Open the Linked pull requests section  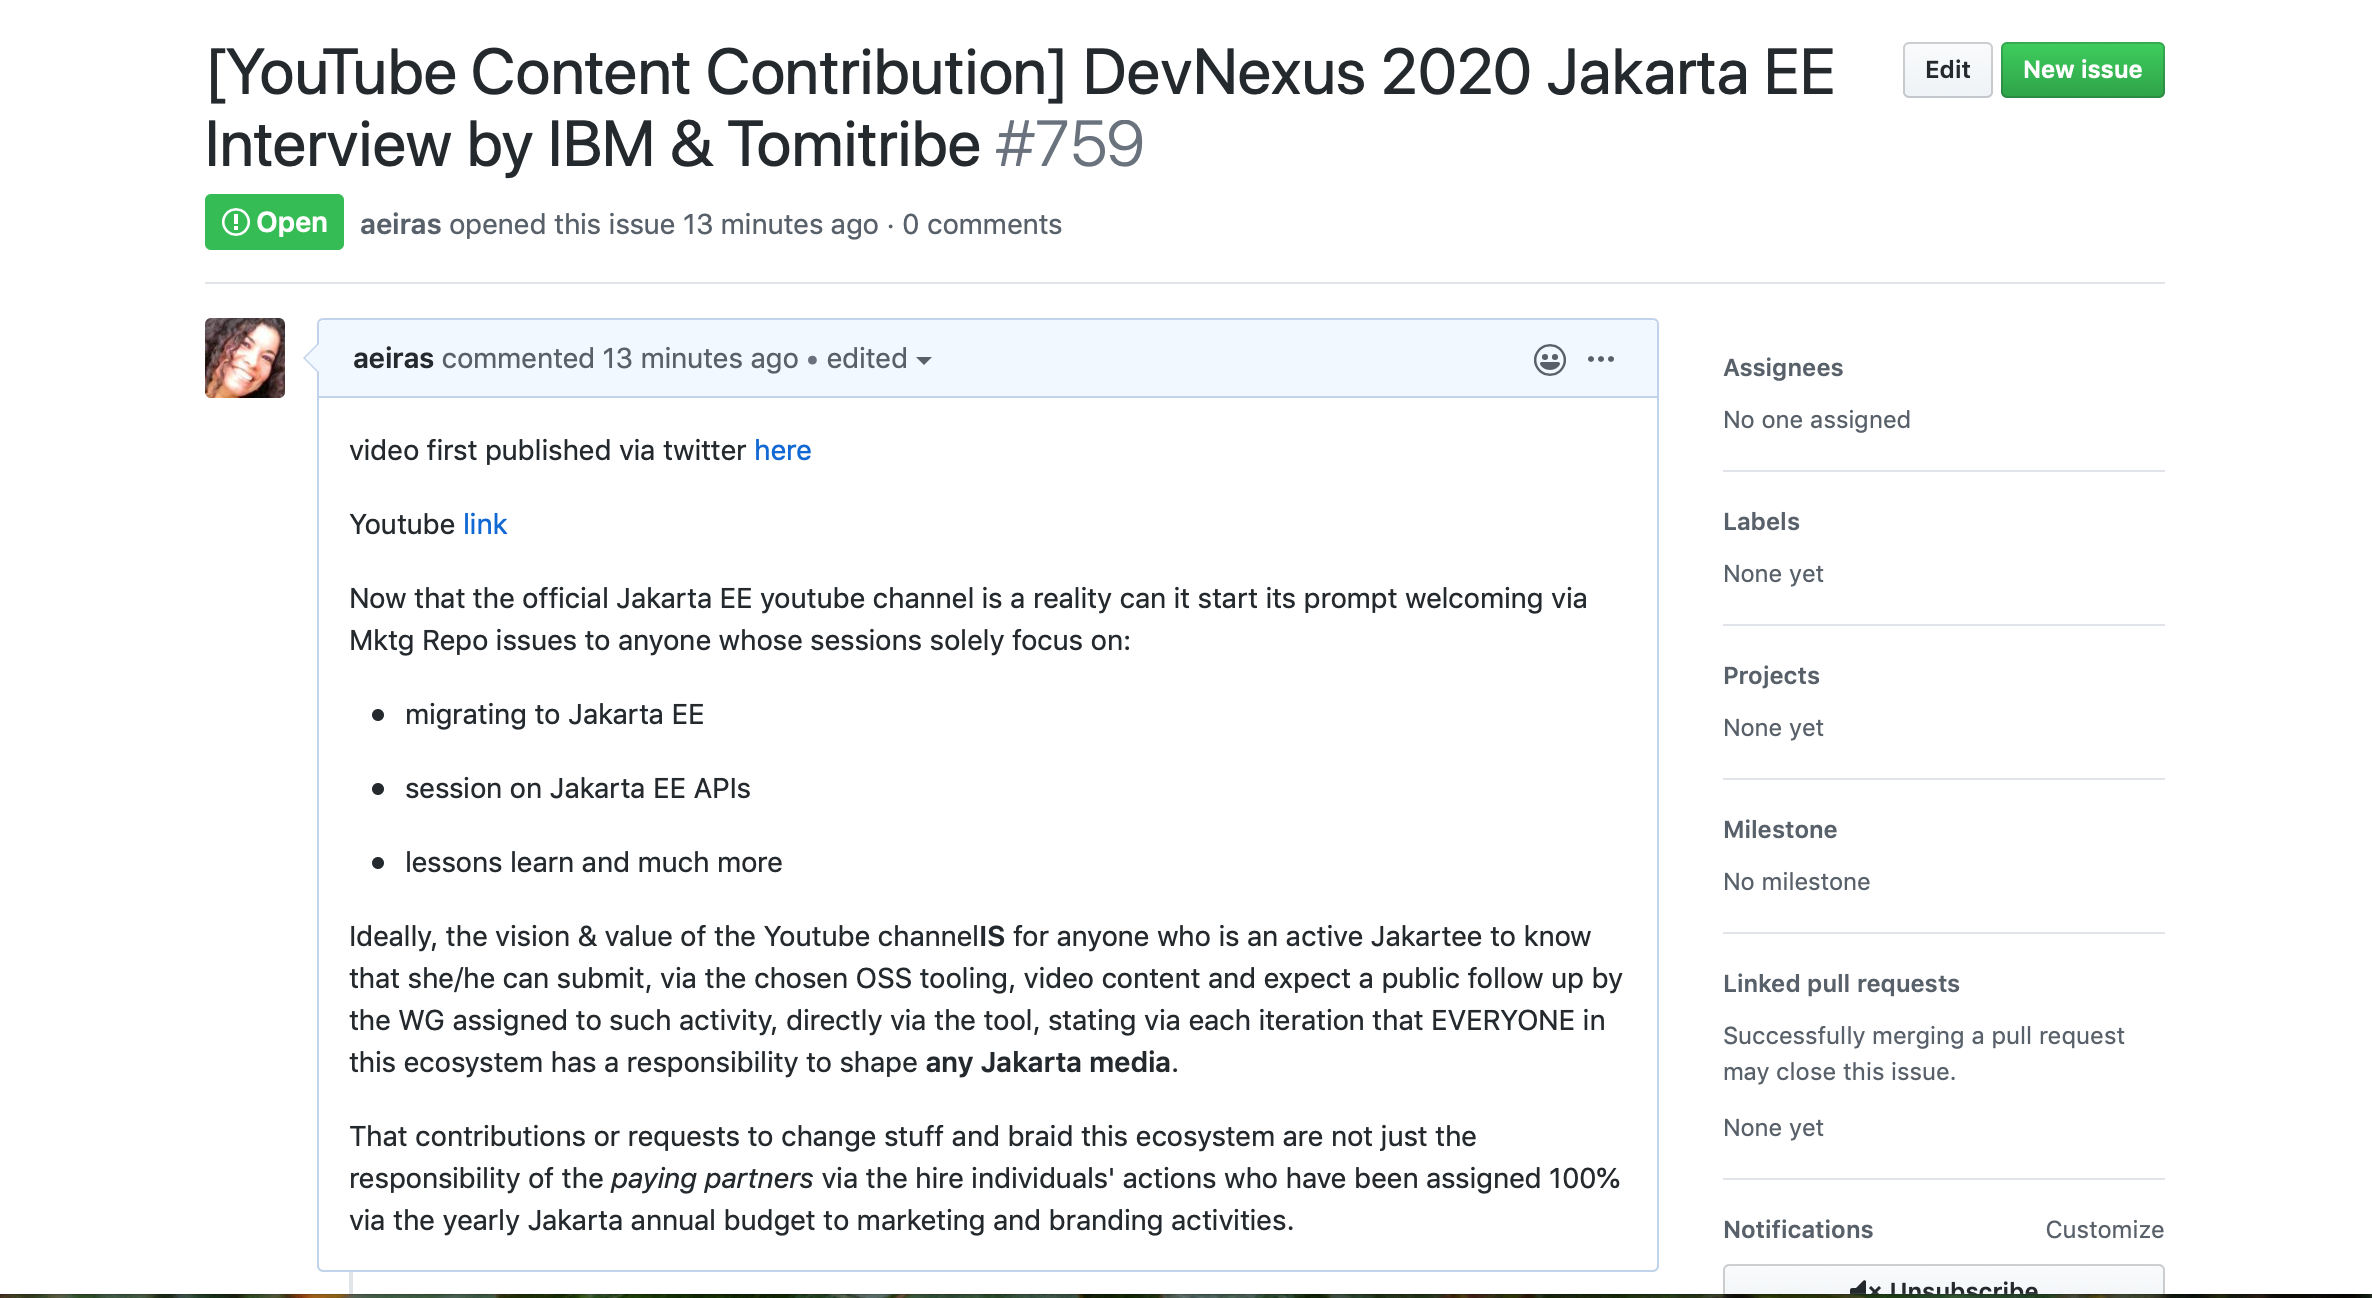(x=1840, y=984)
